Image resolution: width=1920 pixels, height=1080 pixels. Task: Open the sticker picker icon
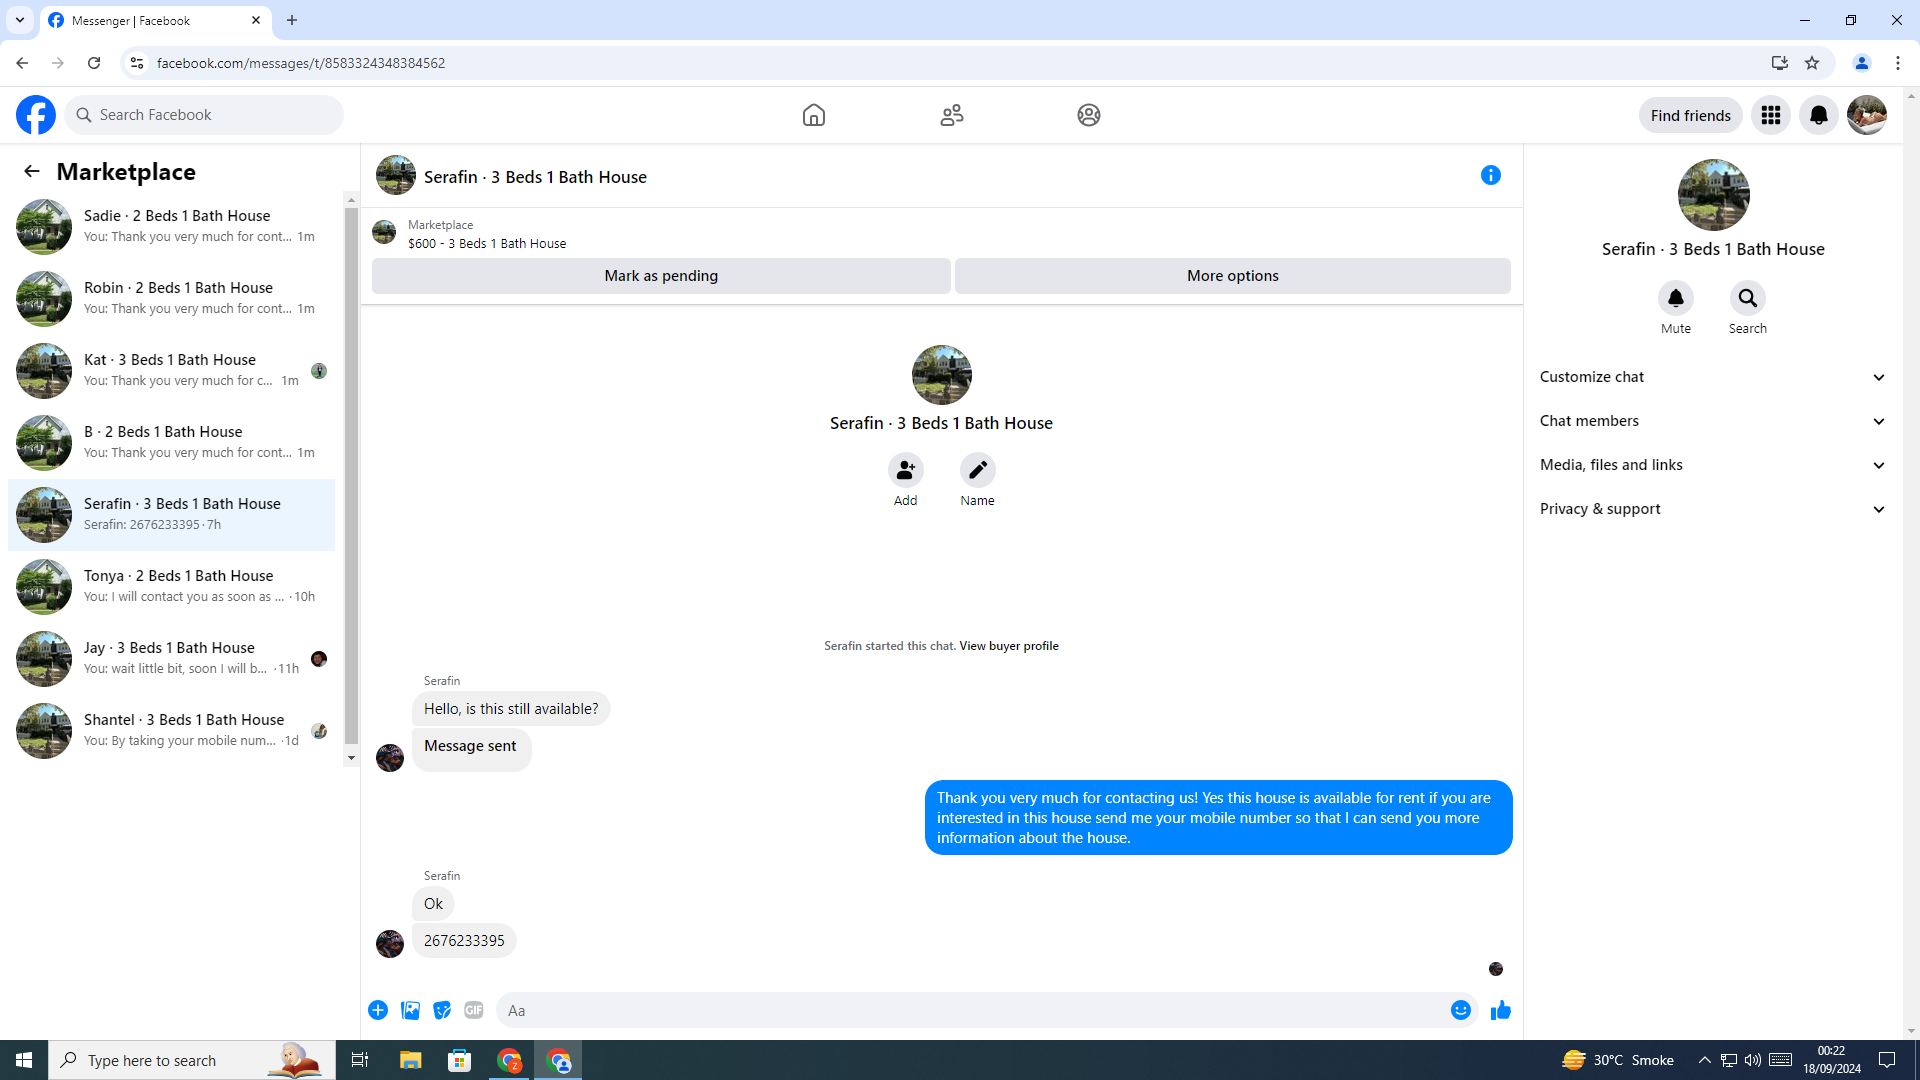pos(442,1010)
